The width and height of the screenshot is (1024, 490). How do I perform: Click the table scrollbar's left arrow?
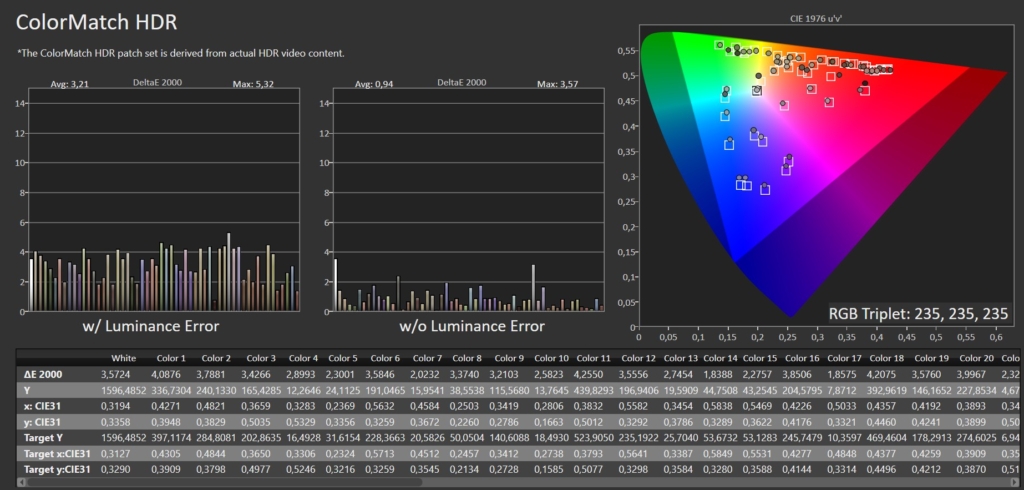click(21, 483)
